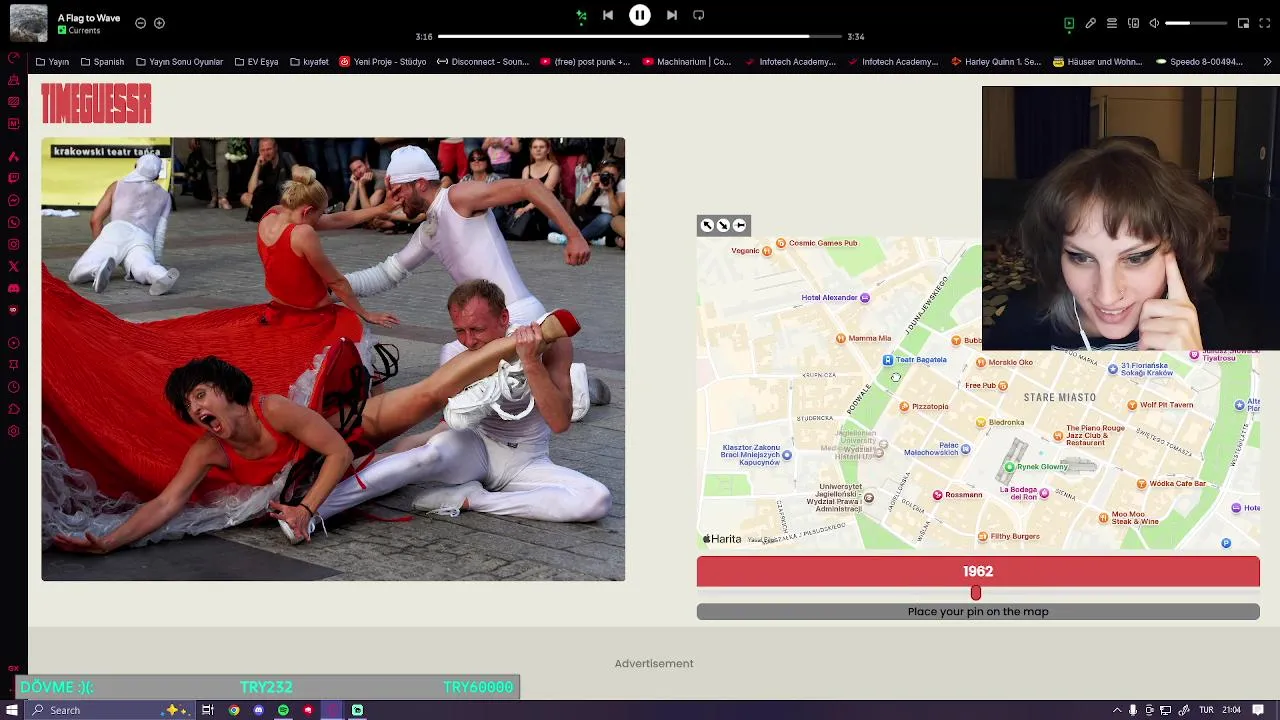The width and height of the screenshot is (1280, 720).
Task: Mute the player volume speaker icon
Action: pos(1154,23)
